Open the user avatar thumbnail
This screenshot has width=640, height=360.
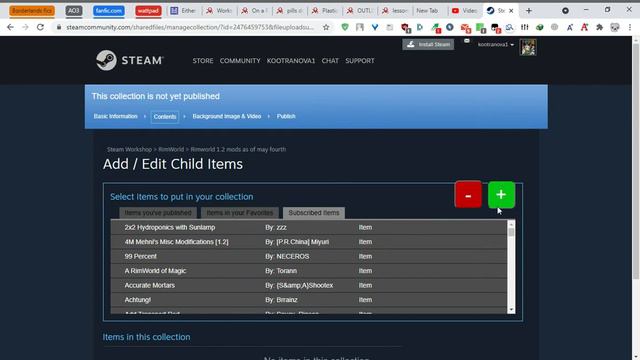pos(528,47)
